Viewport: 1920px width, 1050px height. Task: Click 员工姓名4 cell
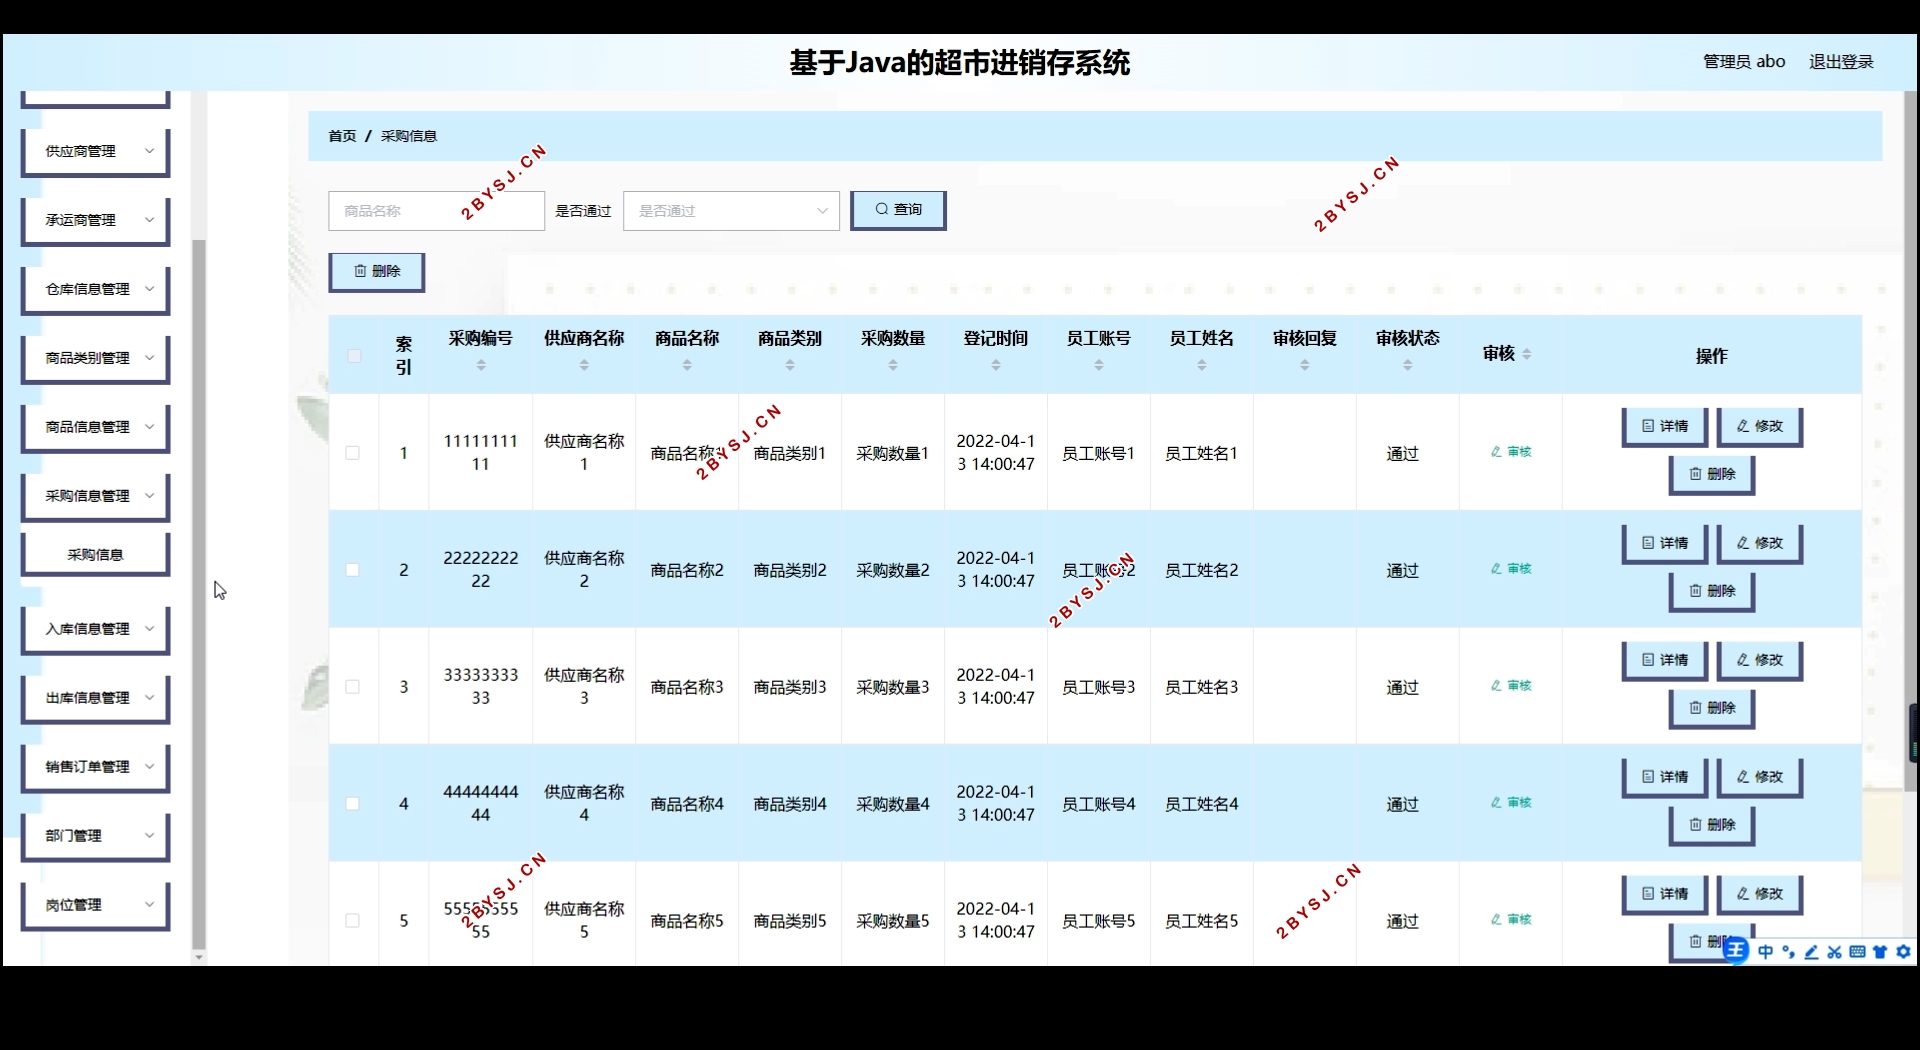(1202, 805)
